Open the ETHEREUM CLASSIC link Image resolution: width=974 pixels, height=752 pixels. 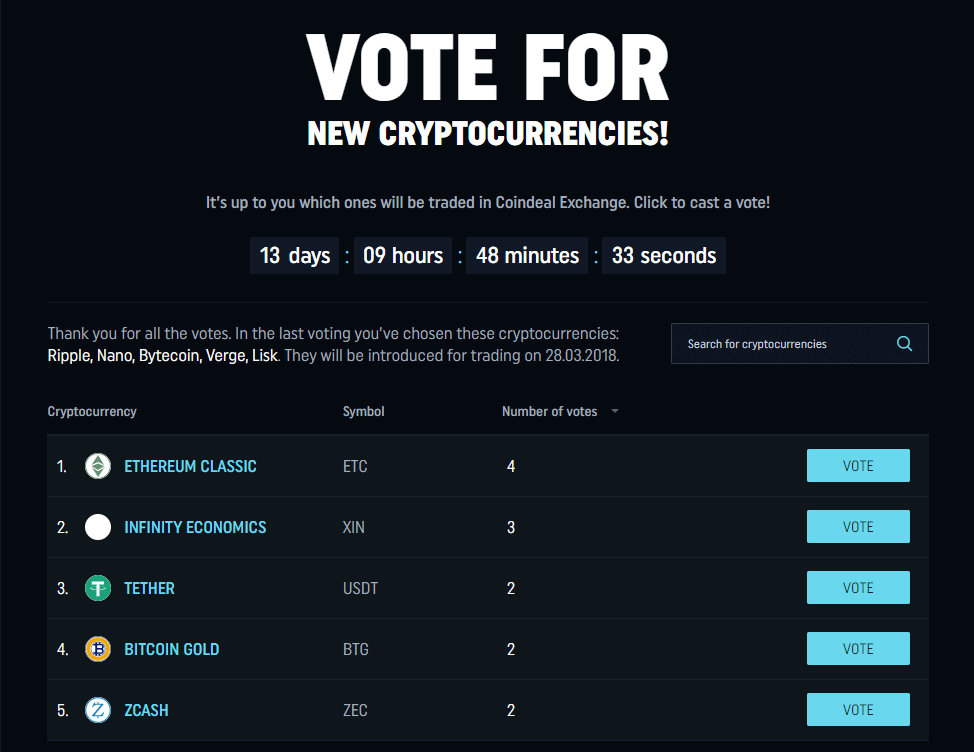(190, 466)
